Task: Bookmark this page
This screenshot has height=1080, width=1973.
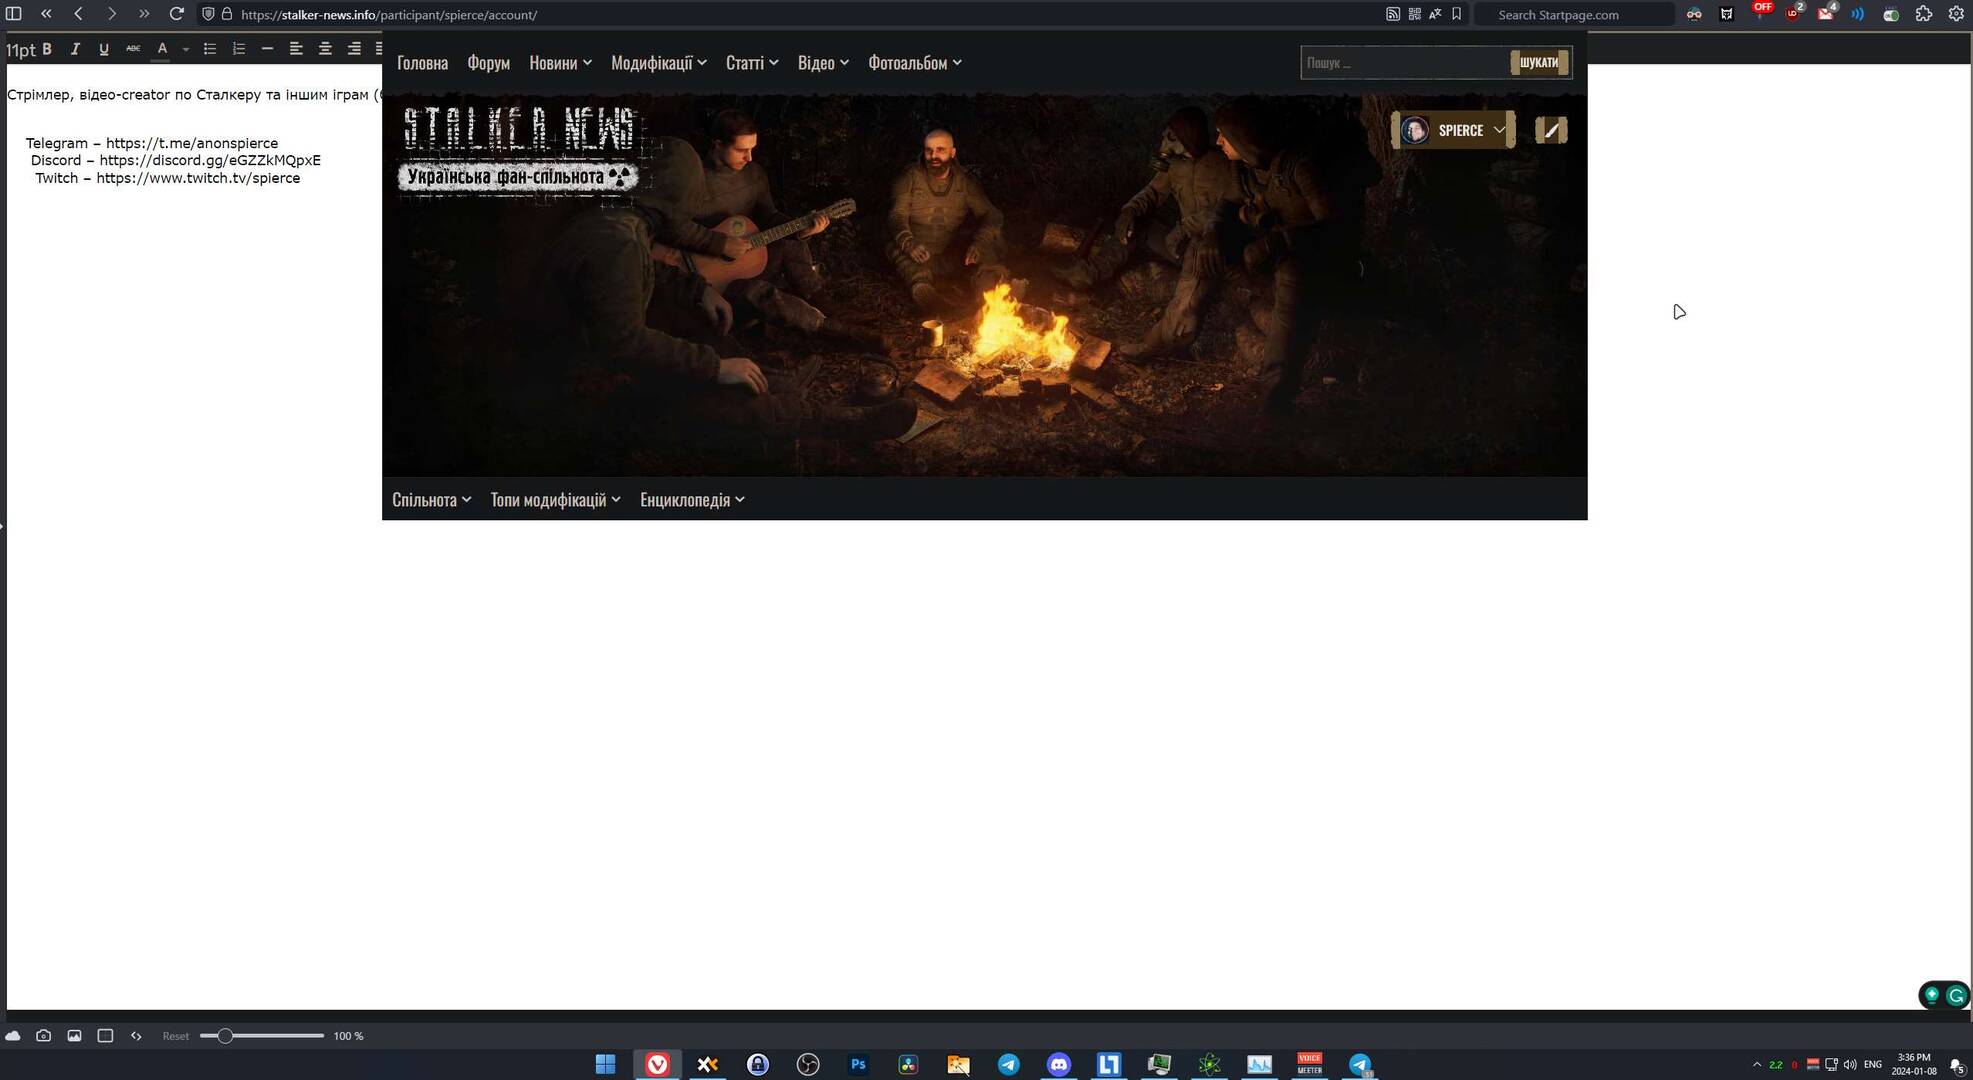Action: pyautogui.click(x=1457, y=14)
